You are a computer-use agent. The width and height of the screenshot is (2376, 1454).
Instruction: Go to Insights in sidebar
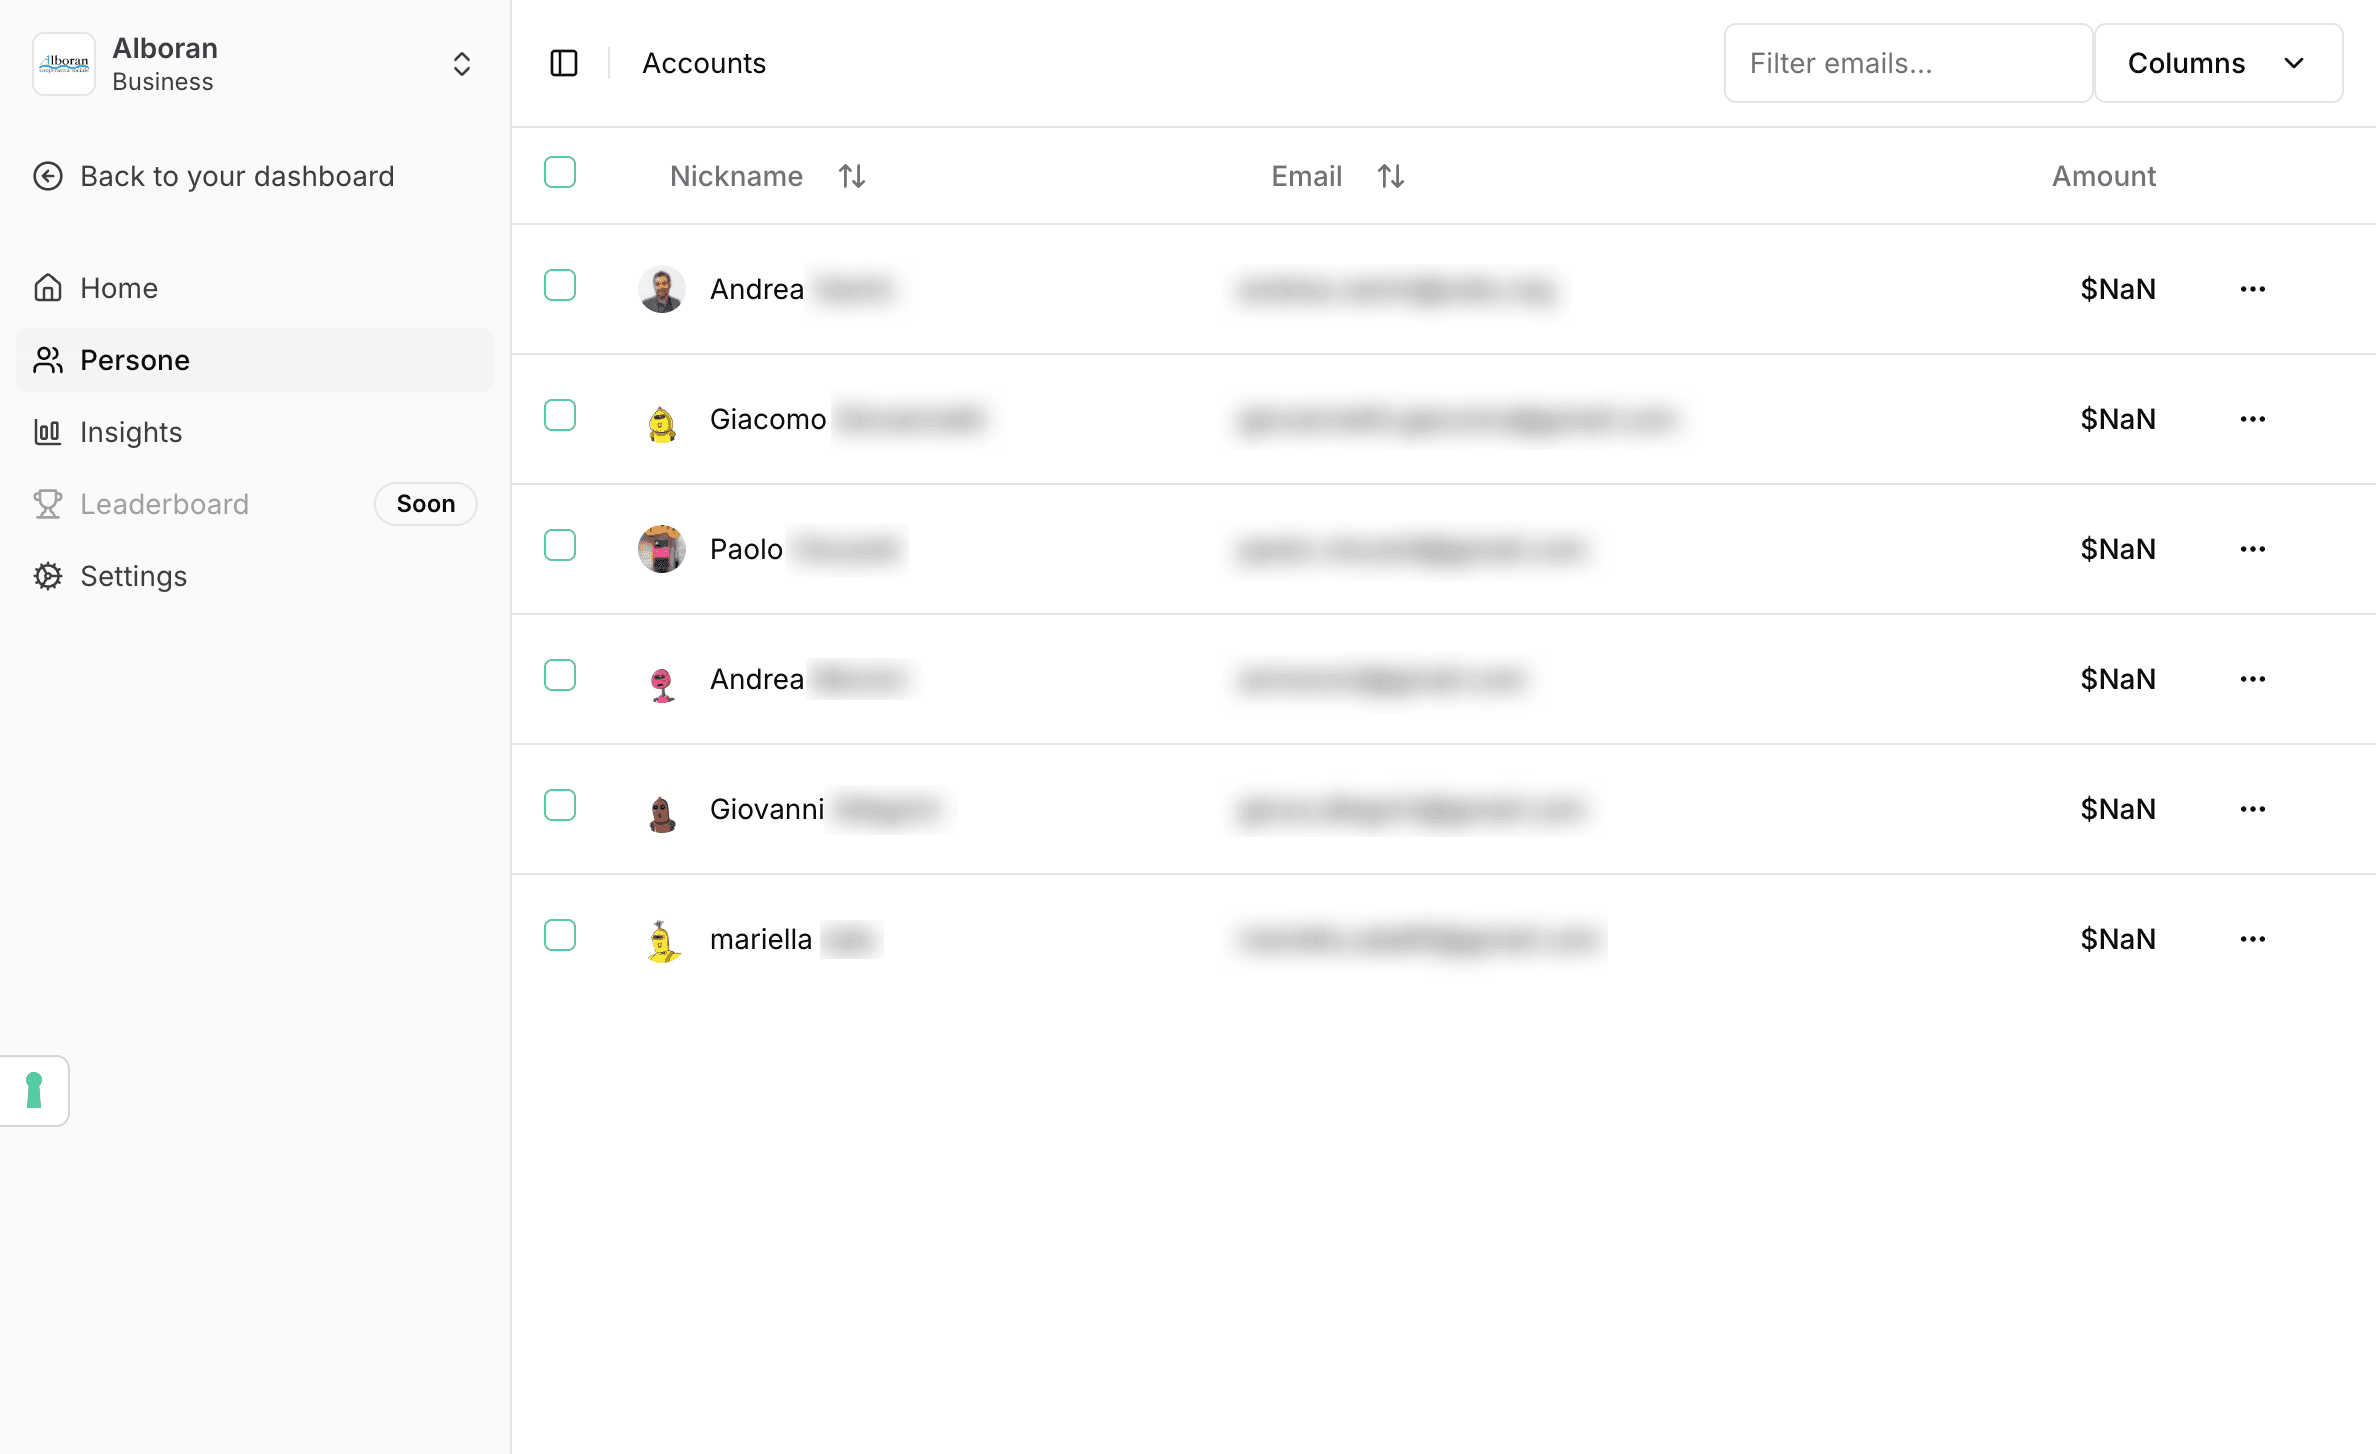pyautogui.click(x=131, y=432)
